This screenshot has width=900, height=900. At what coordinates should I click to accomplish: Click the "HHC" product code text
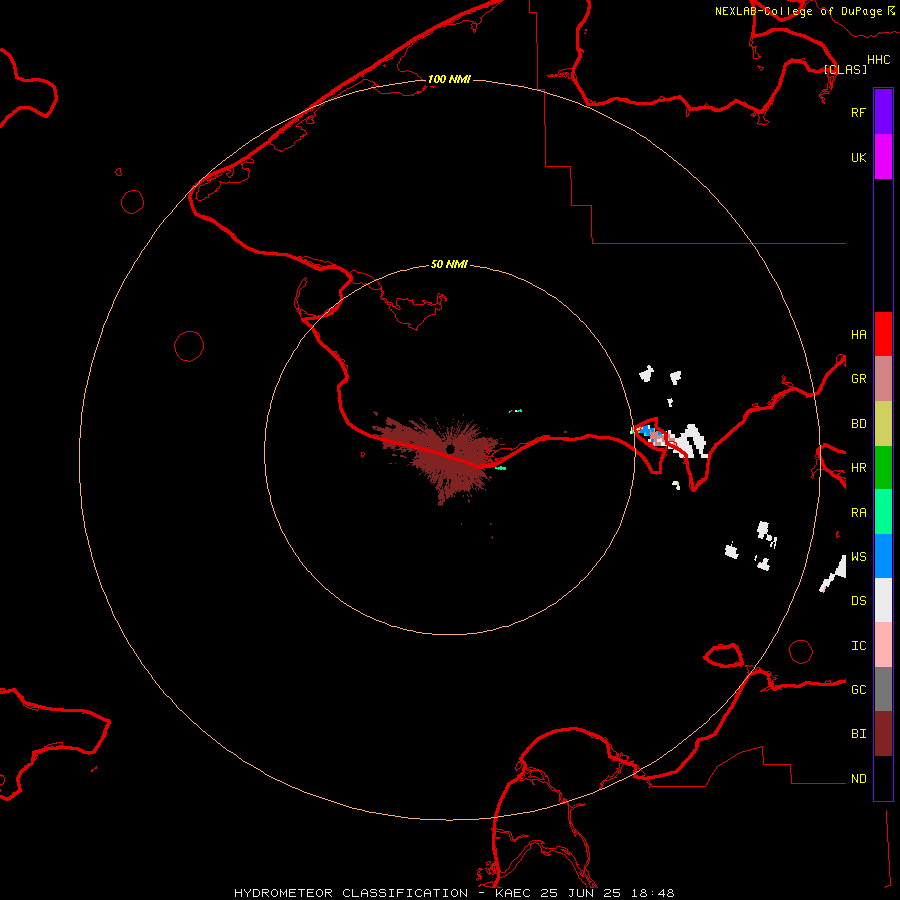tap(878, 60)
